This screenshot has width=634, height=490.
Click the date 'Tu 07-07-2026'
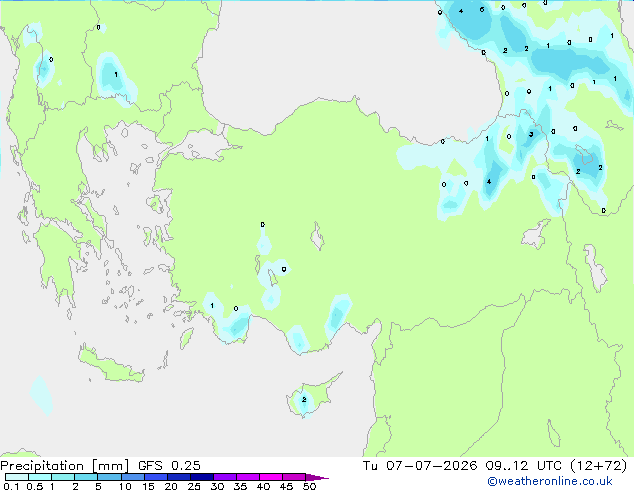point(420,466)
